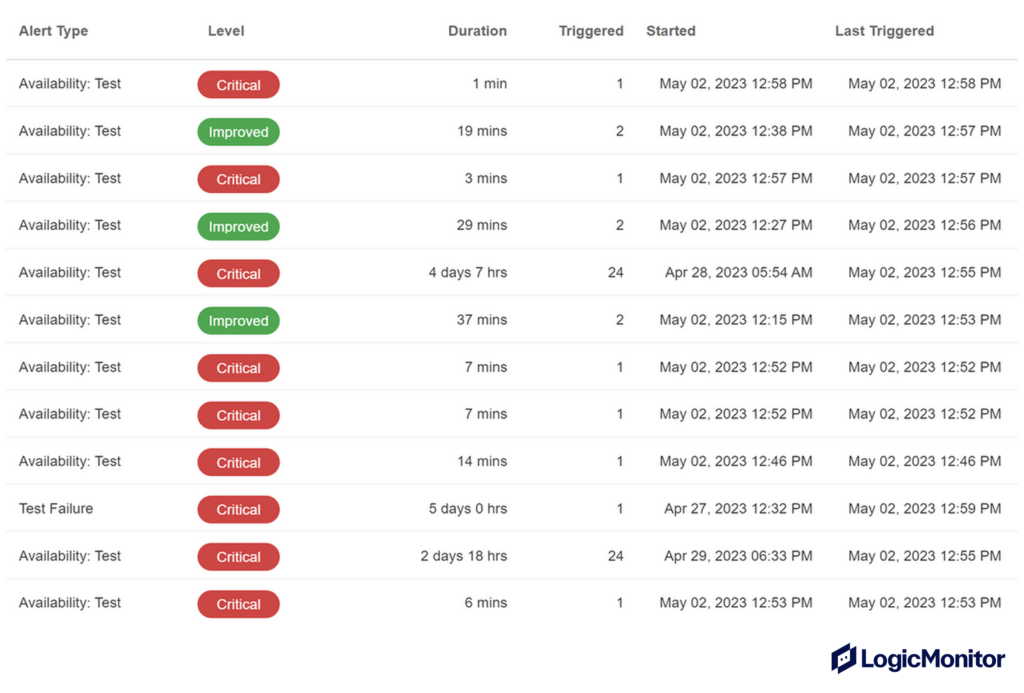Viewport: 1024px width, 693px height.
Task: Sort by the Last Triggered column header
Action: (x=884, y=31)
